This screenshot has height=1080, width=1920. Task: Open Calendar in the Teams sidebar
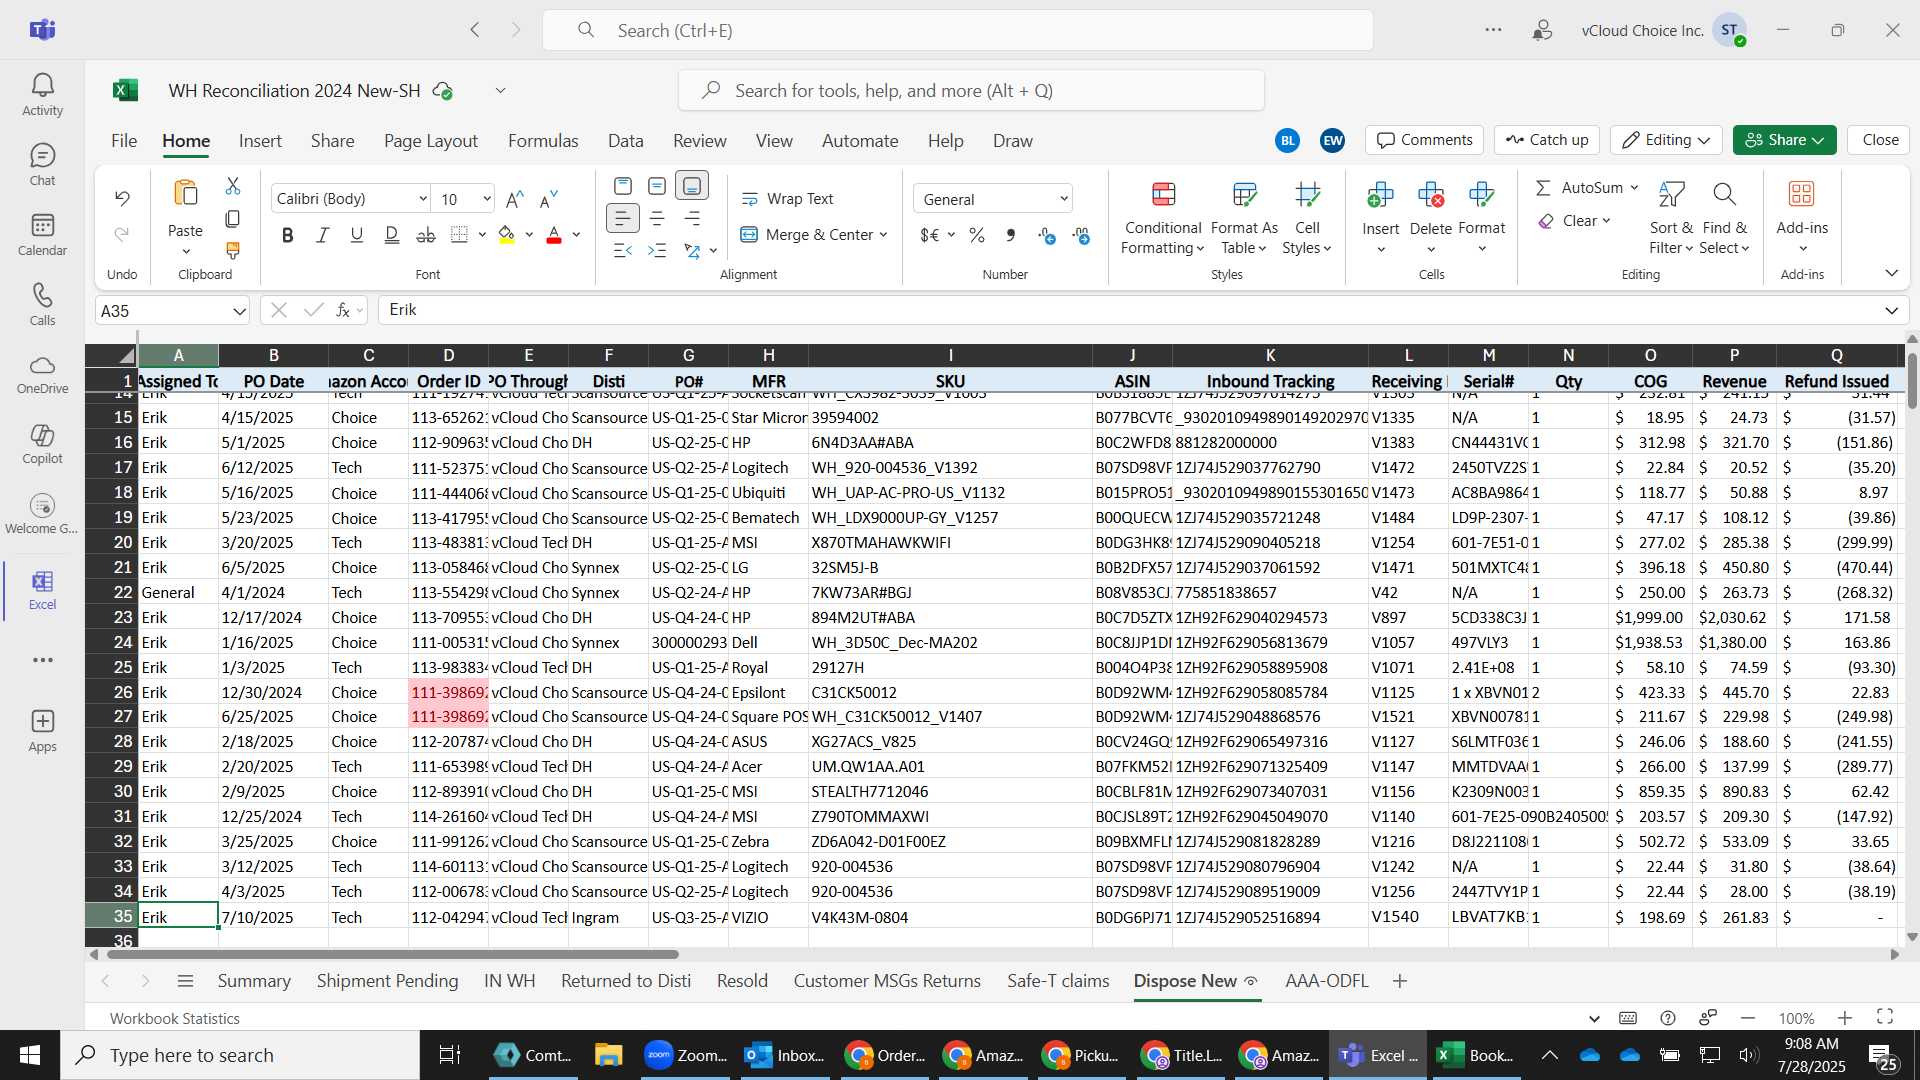coord(42,235)
